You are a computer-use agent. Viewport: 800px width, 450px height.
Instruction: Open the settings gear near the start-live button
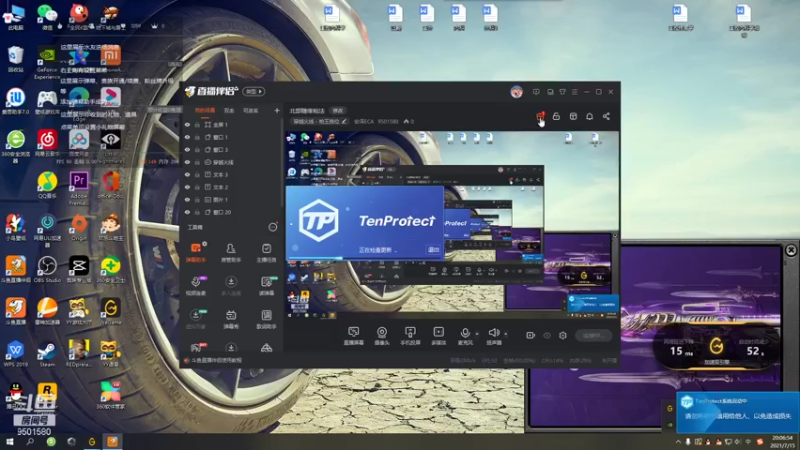tap(563, 335)
